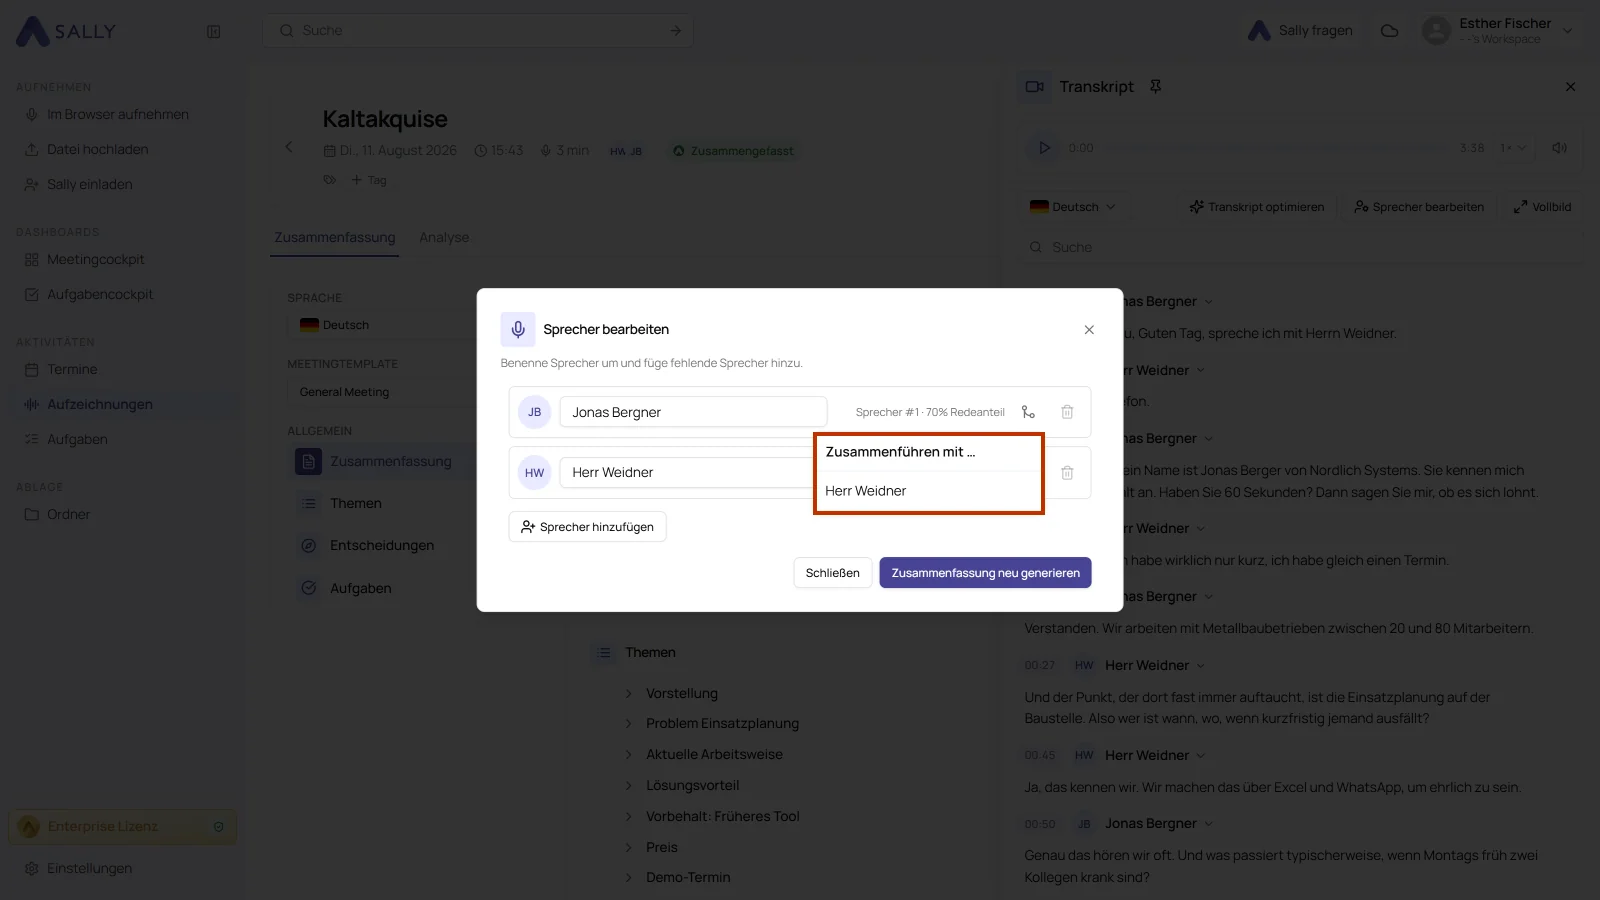The height and width of the screenshot is (900, 1600).
Task: Click the SALLY logo
Action: pyautogui.click(x=66, y=31)
